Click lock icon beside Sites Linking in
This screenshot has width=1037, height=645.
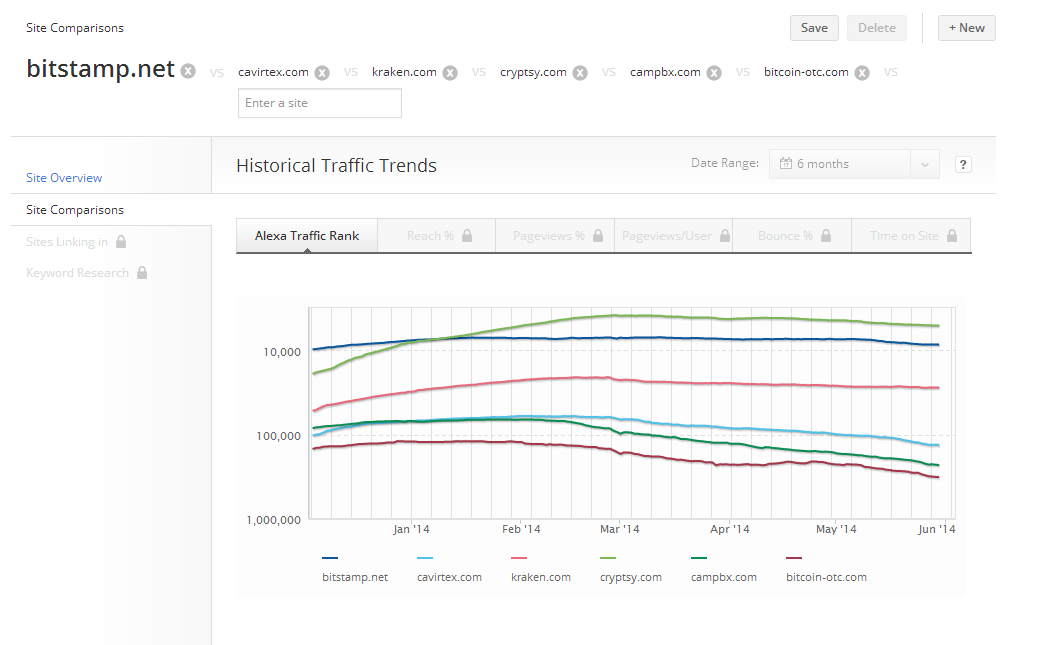click(121, 242)
